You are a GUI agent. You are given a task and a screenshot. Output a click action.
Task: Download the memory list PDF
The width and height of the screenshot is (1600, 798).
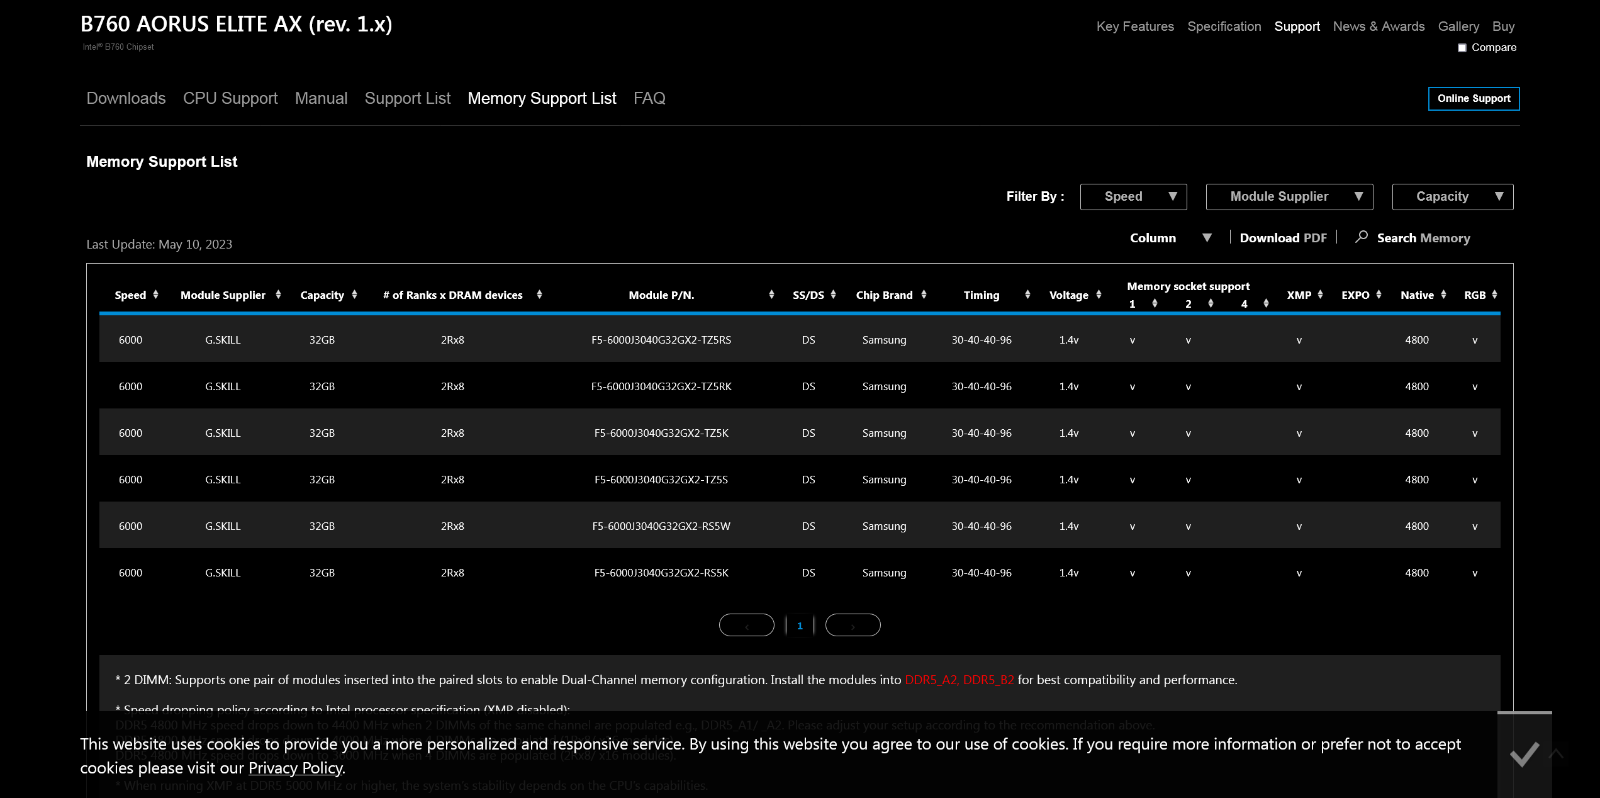(1283, 238)
